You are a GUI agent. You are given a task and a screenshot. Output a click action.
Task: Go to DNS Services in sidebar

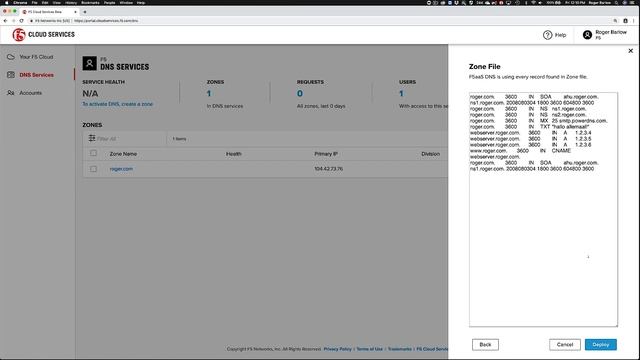[36, 75]
